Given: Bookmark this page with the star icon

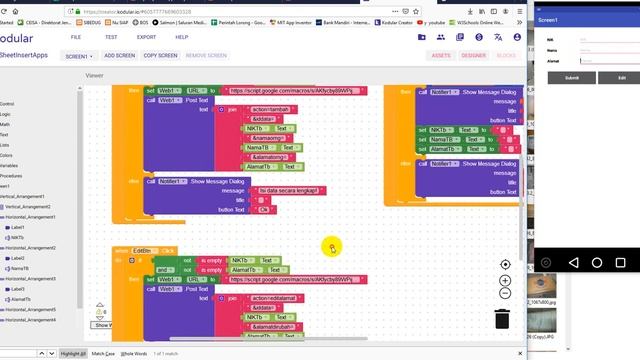Looking at the screenshot, I should [x=416, y=11].
